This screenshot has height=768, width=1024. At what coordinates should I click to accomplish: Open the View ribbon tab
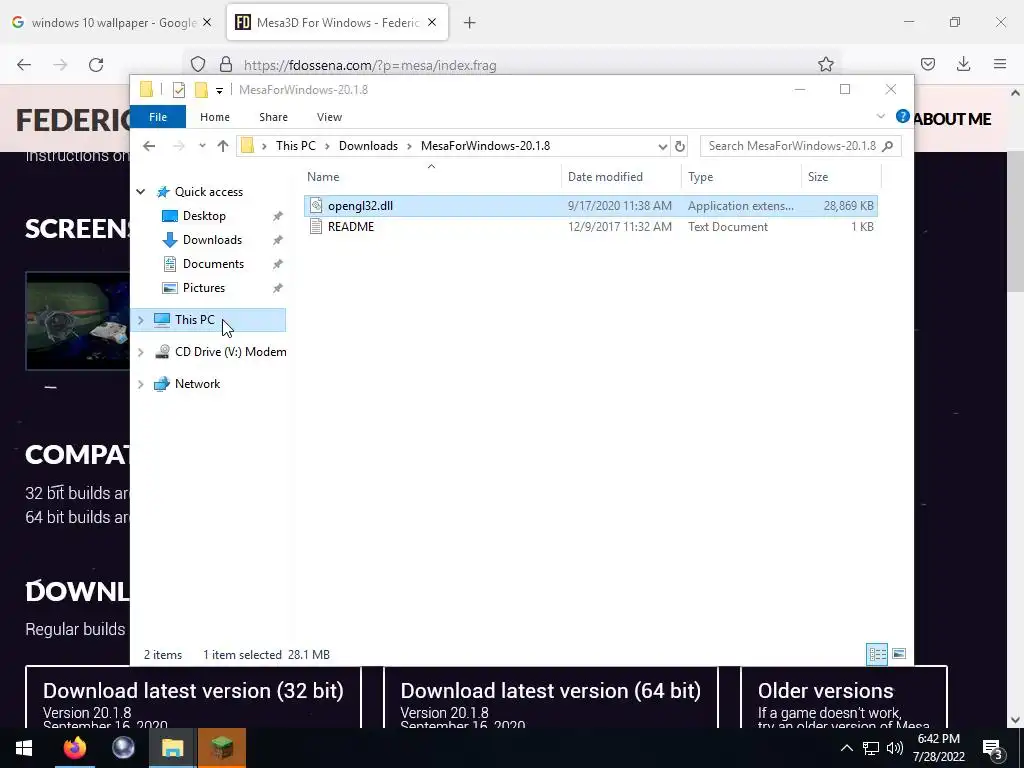pos(329,117)
